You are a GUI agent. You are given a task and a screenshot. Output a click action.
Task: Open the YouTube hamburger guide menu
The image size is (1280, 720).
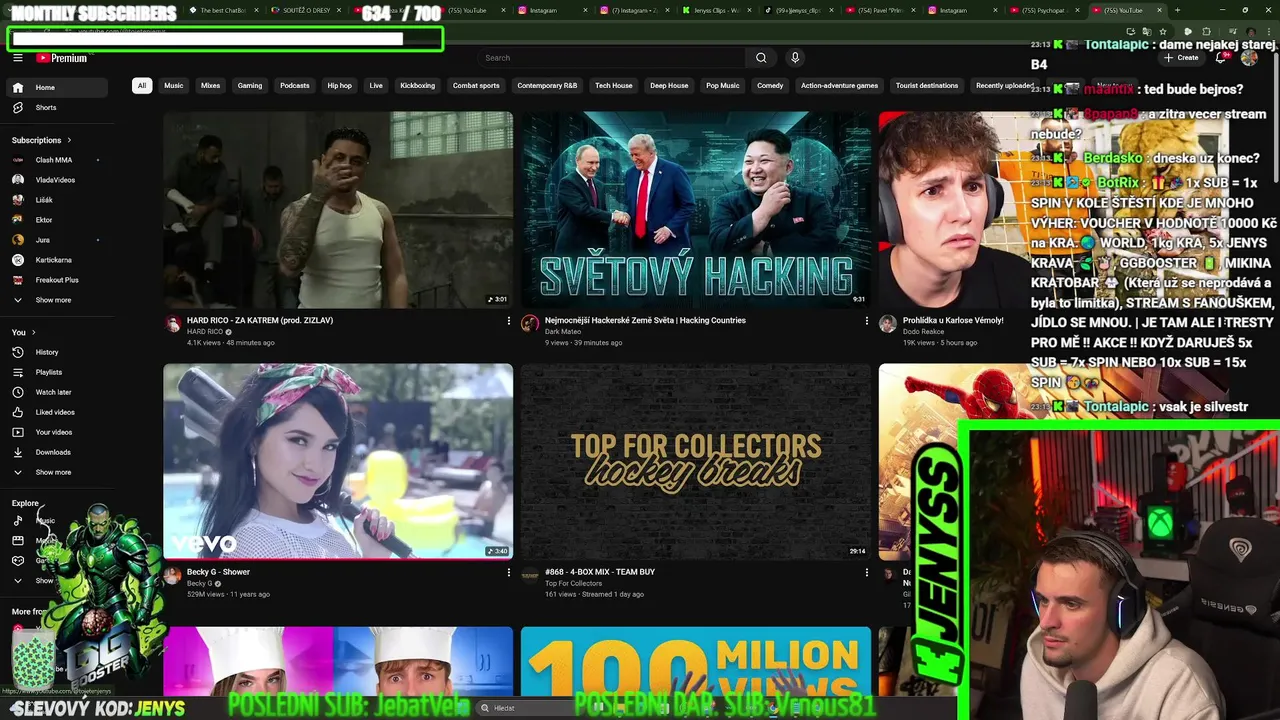tap(17, 58)
